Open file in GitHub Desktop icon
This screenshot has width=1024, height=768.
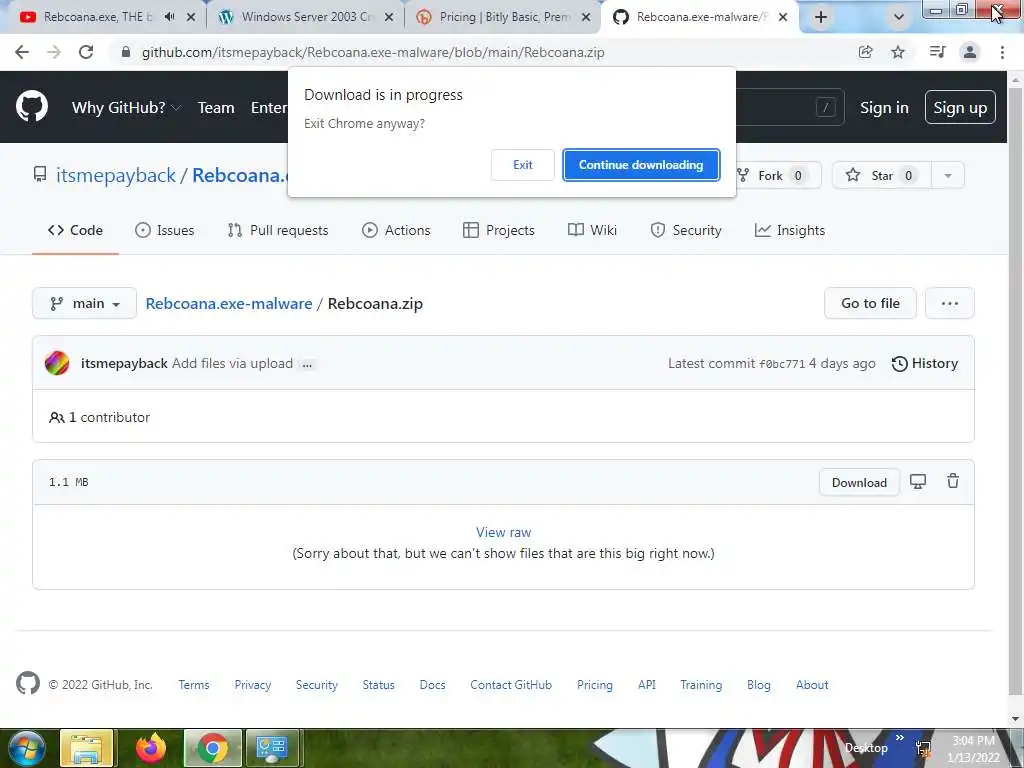(x=918, y=482)
